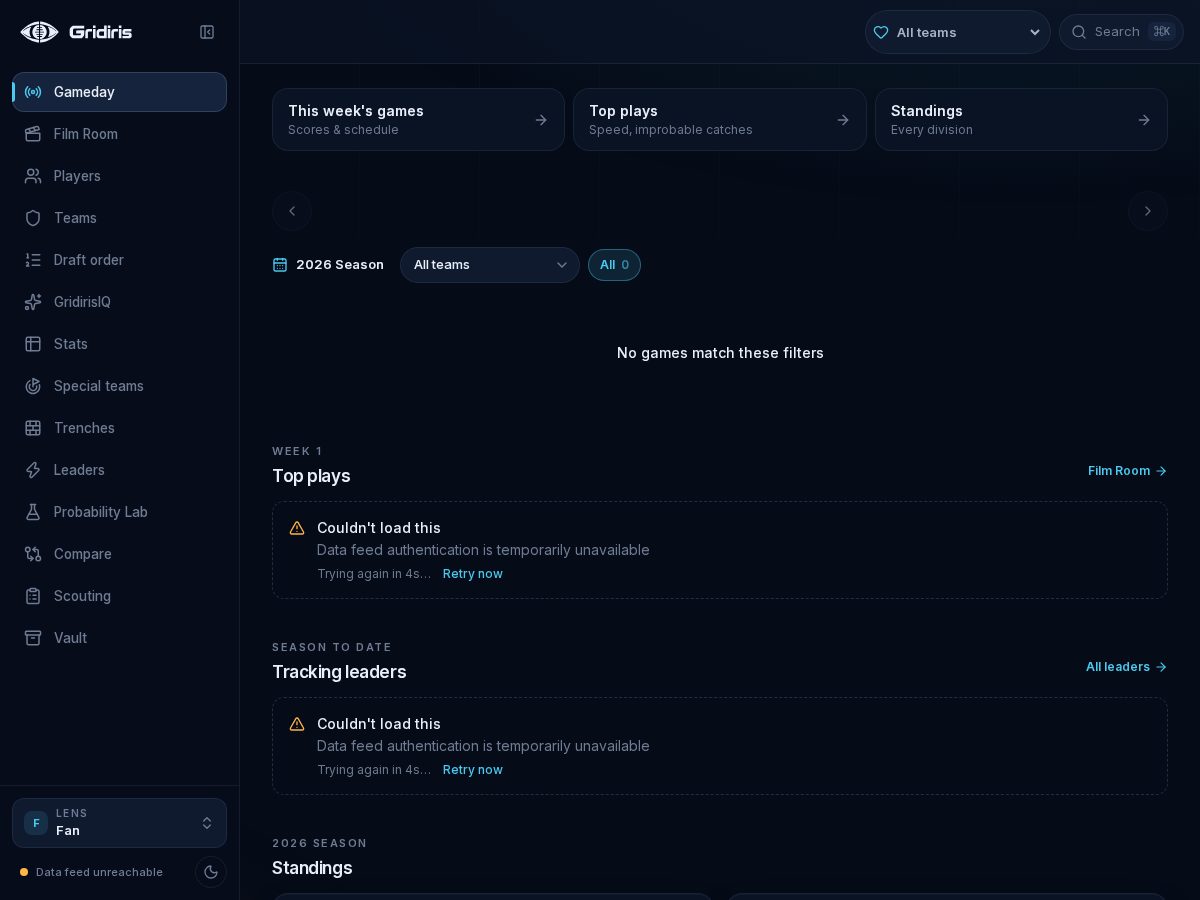Open the Gameday section in the sidebar
The image size is (1200, 900).
tap(120, 92)
